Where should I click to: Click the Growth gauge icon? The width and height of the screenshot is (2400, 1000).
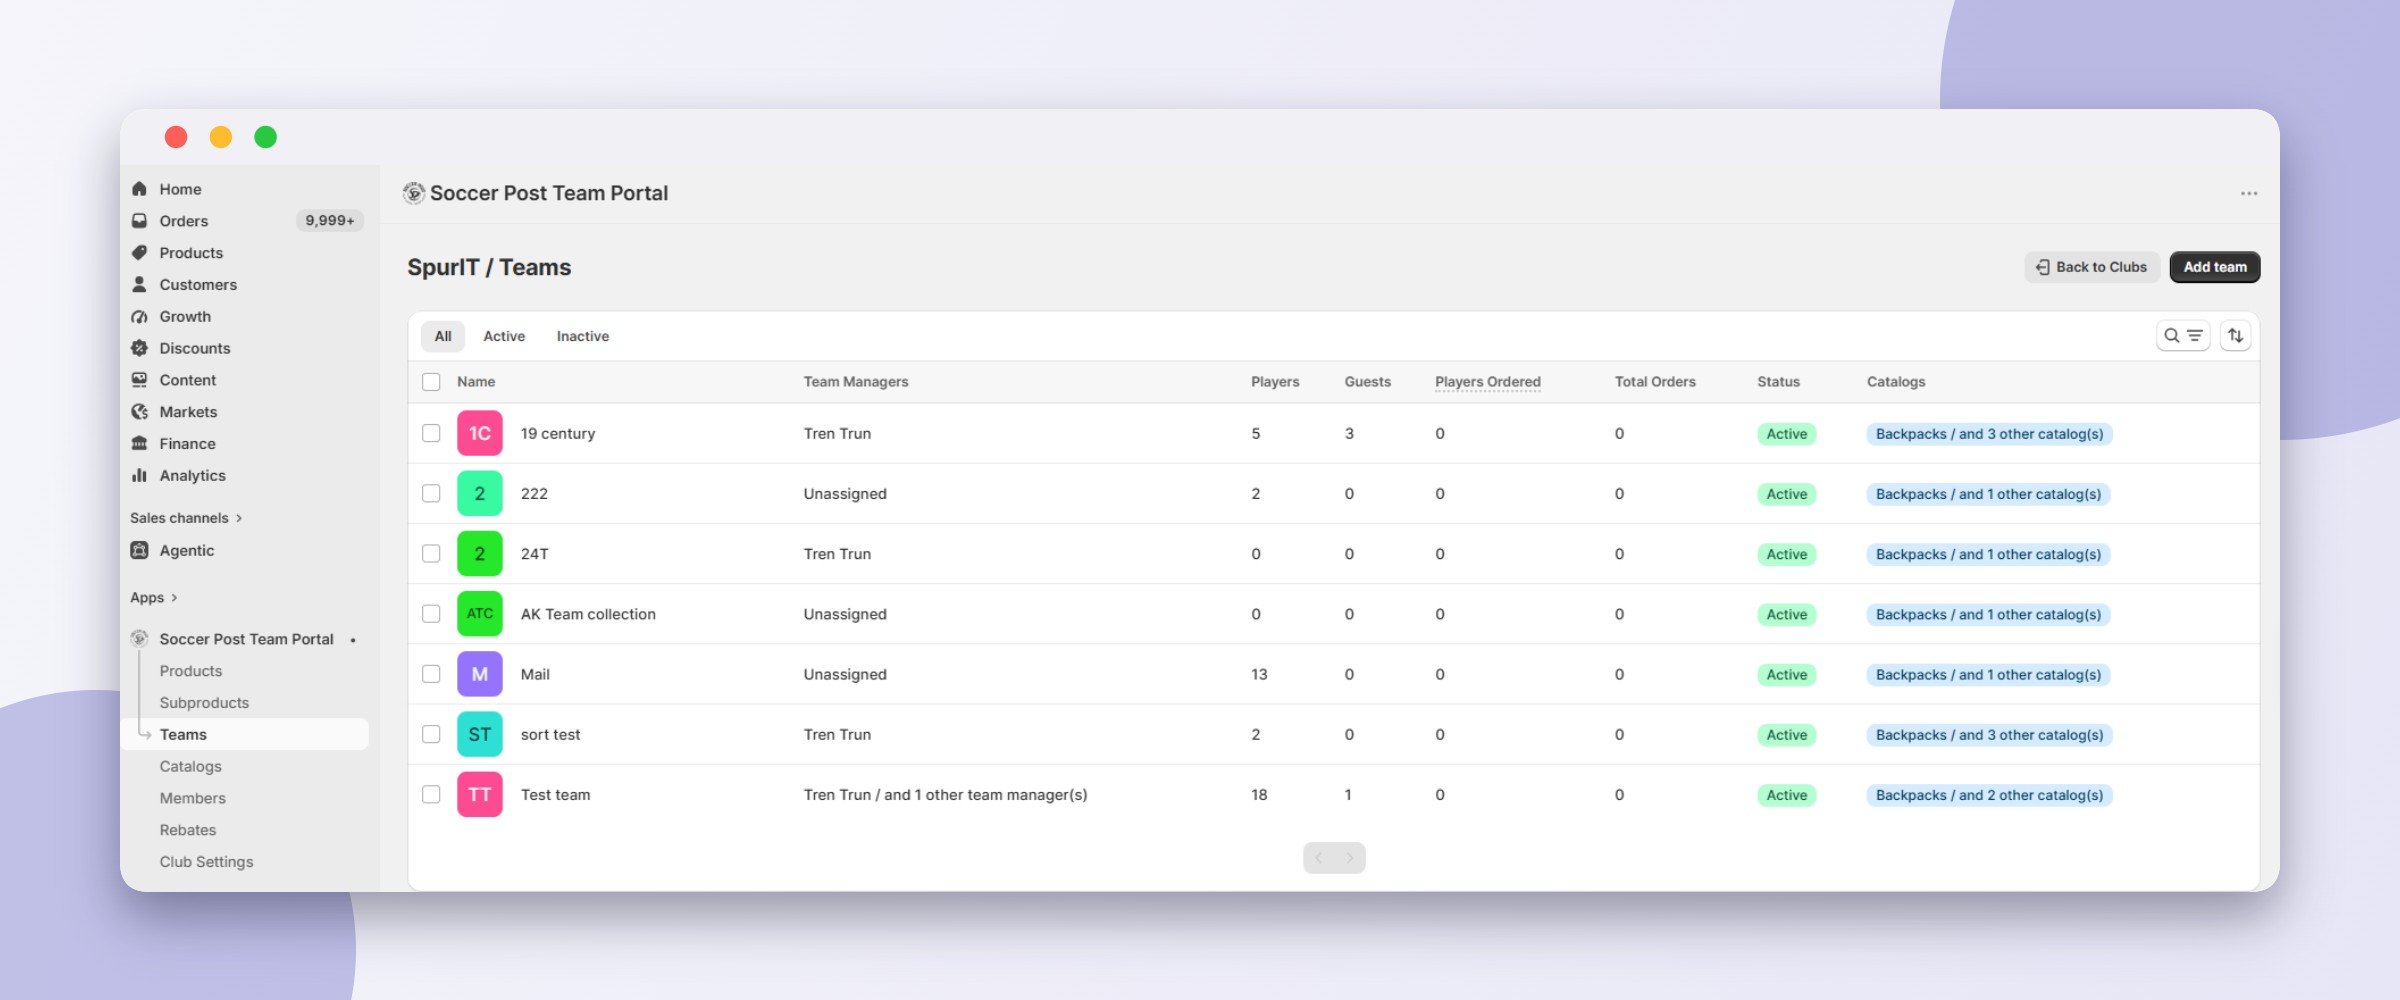[139, 317]
